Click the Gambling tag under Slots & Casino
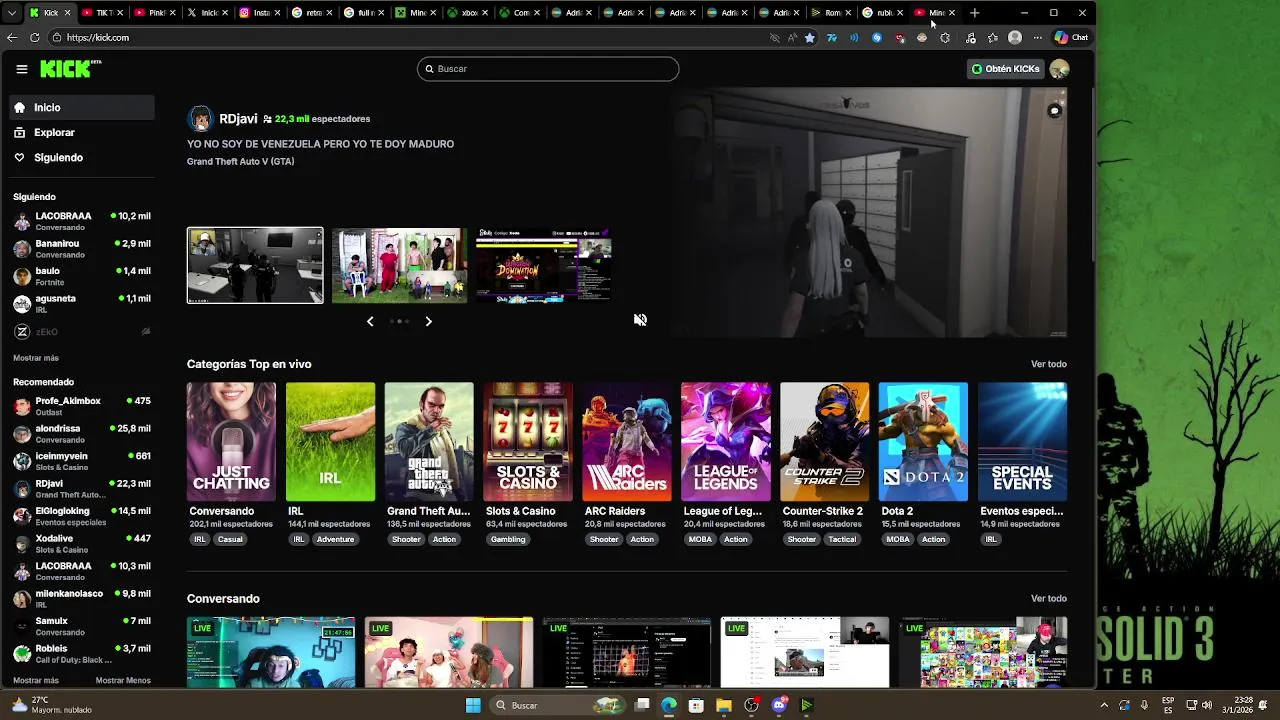 508,539
